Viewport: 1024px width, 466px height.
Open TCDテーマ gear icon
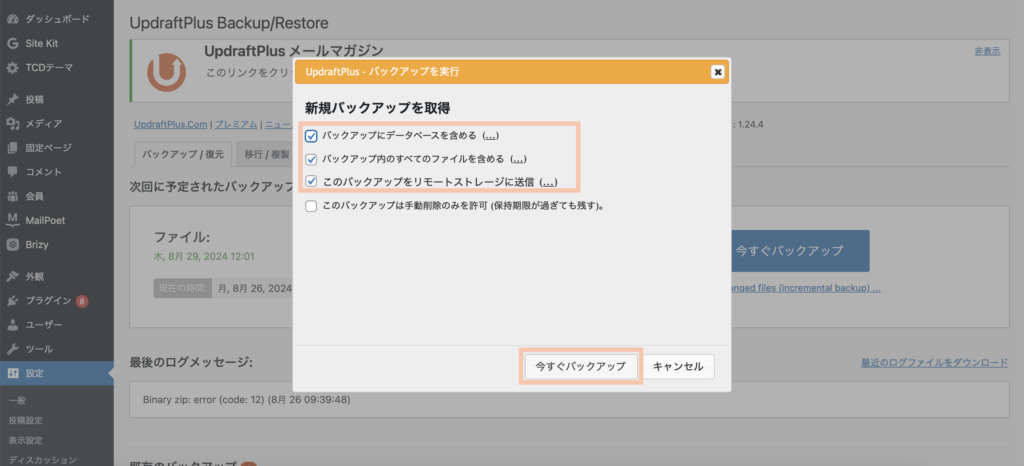tap(12, 67)
